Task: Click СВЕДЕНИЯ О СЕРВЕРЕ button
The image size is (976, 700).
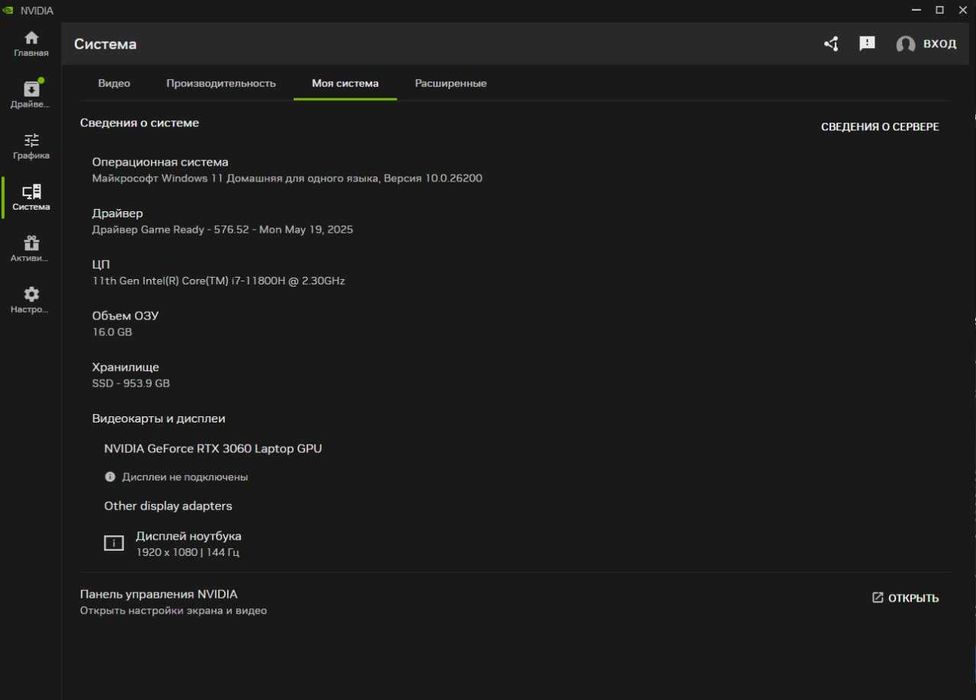Action: 880,127
